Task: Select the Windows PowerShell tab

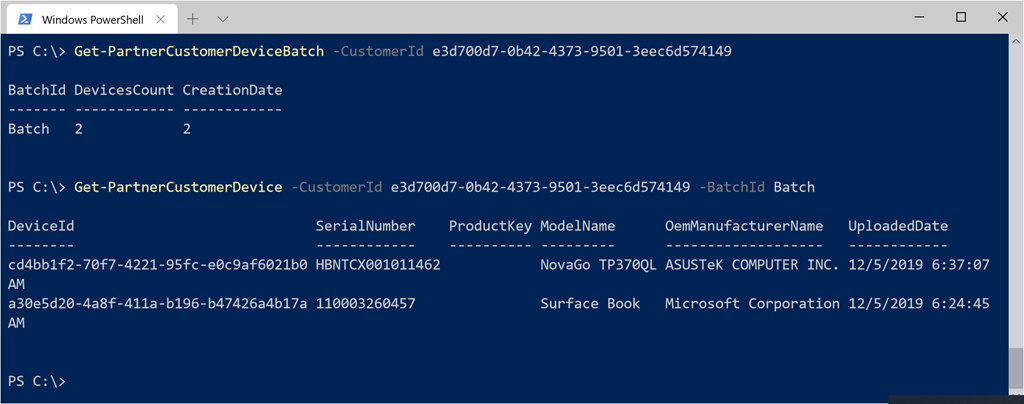Action: click(91, 18)
